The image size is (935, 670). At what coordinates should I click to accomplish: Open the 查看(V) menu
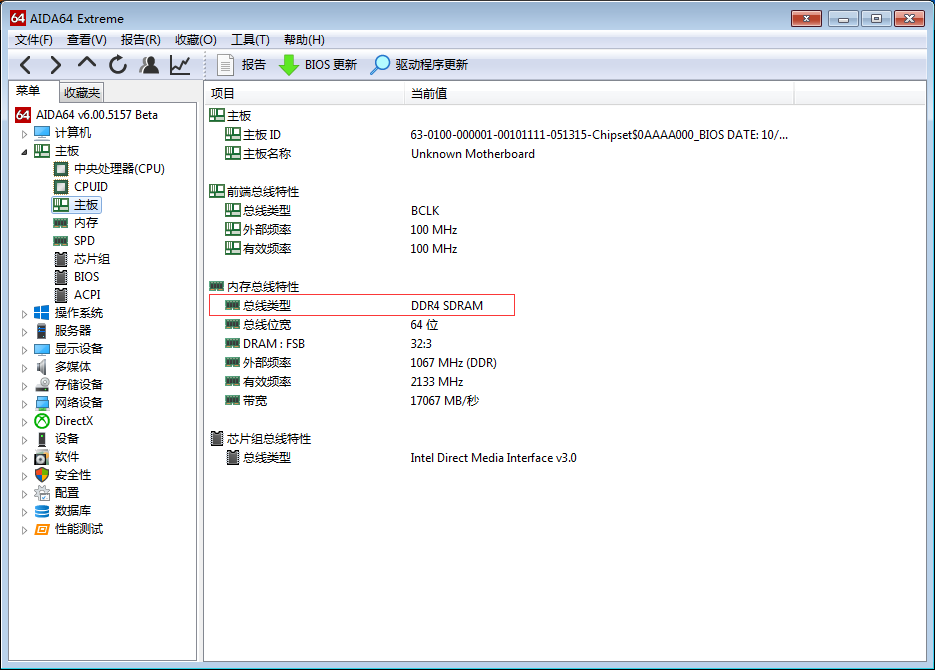[86, 39]
